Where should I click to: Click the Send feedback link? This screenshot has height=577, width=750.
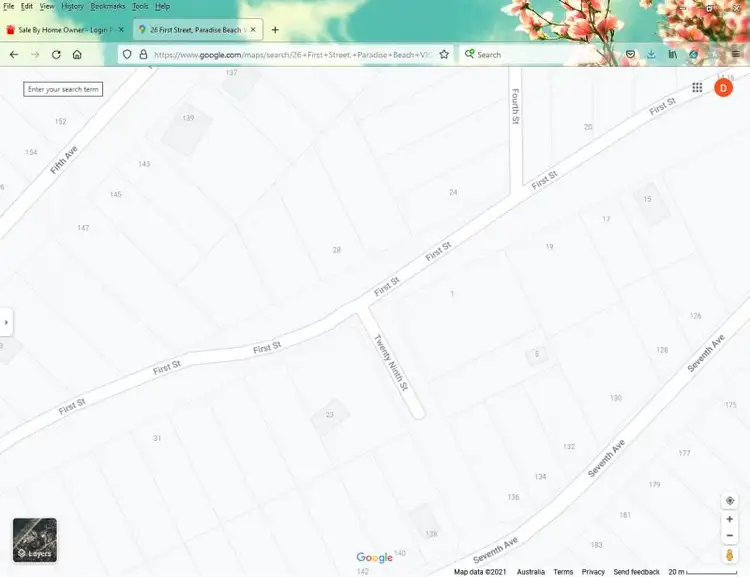coord(636,572)
